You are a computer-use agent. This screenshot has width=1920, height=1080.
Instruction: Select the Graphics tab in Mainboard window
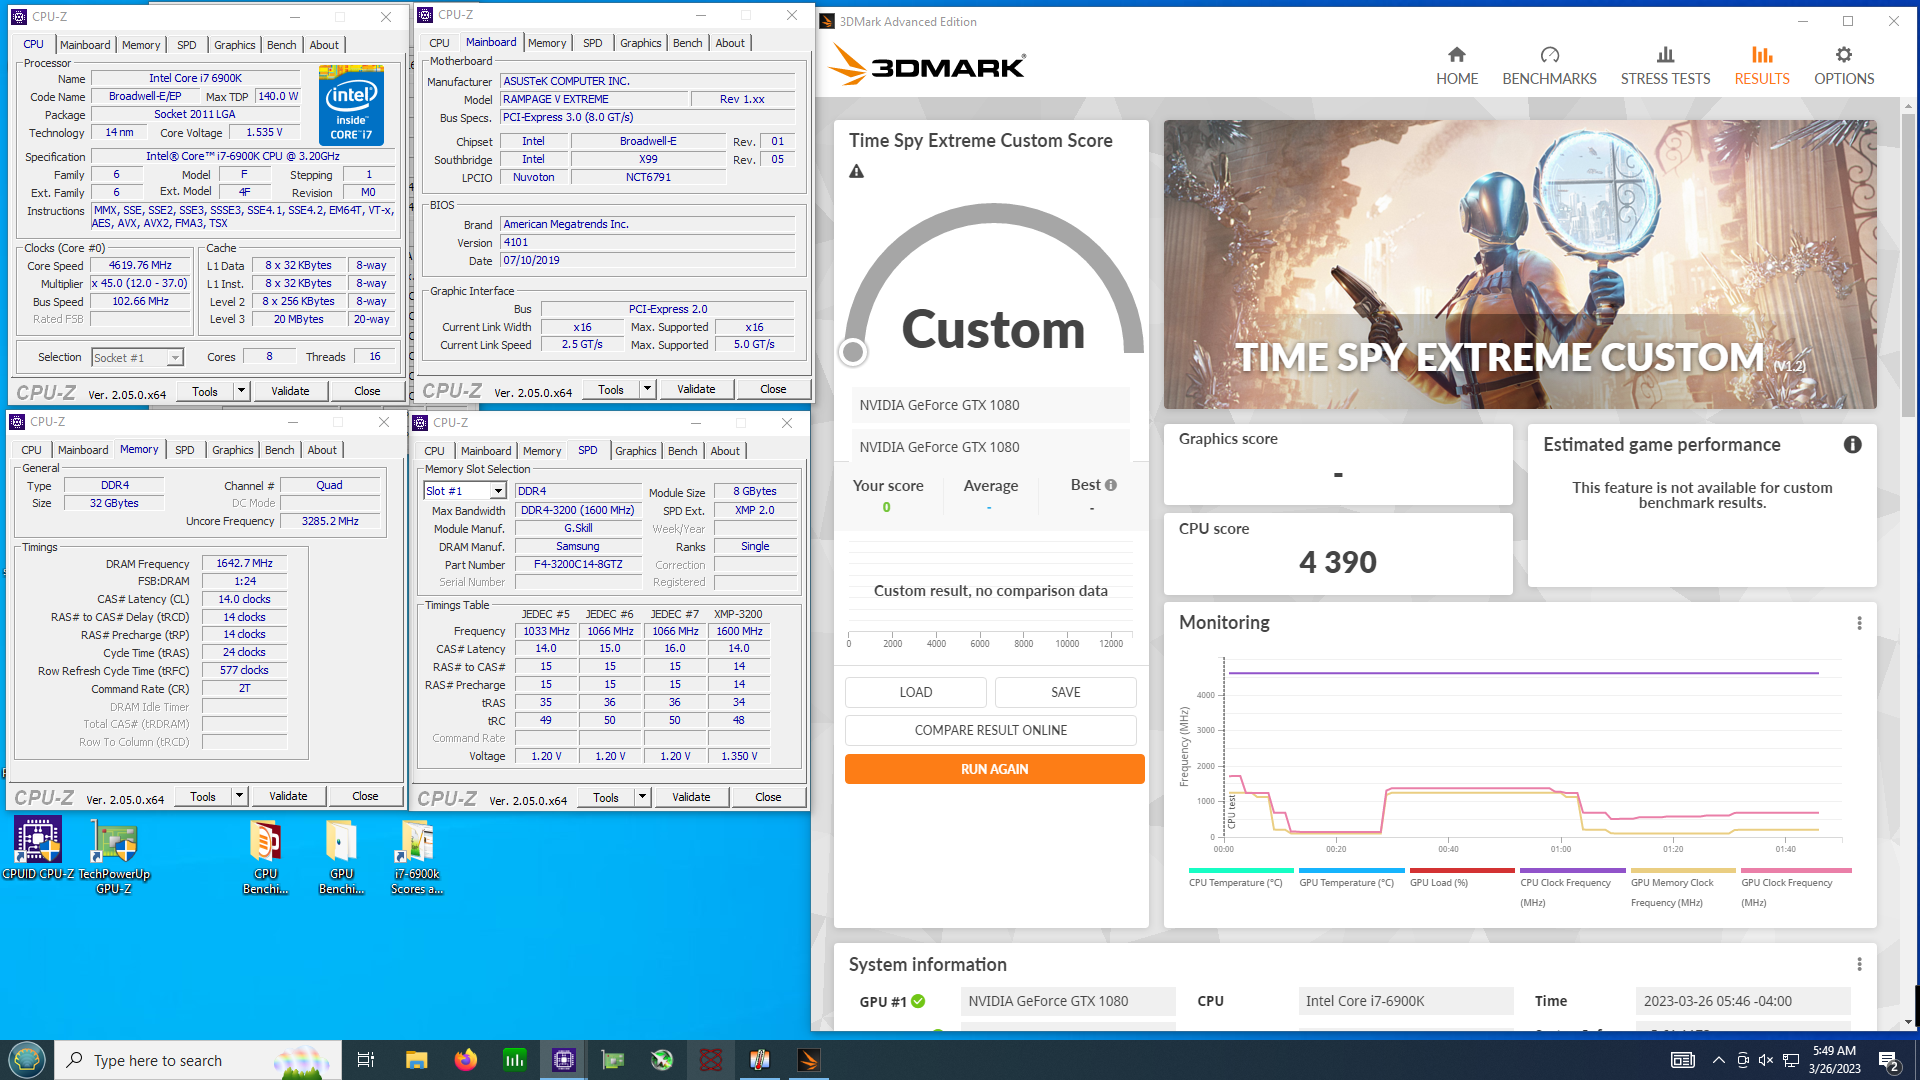(x=640, y=43)
